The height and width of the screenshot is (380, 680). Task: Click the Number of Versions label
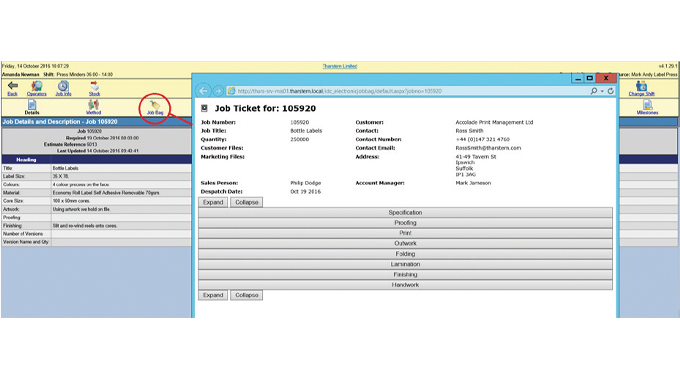[23, 234]
